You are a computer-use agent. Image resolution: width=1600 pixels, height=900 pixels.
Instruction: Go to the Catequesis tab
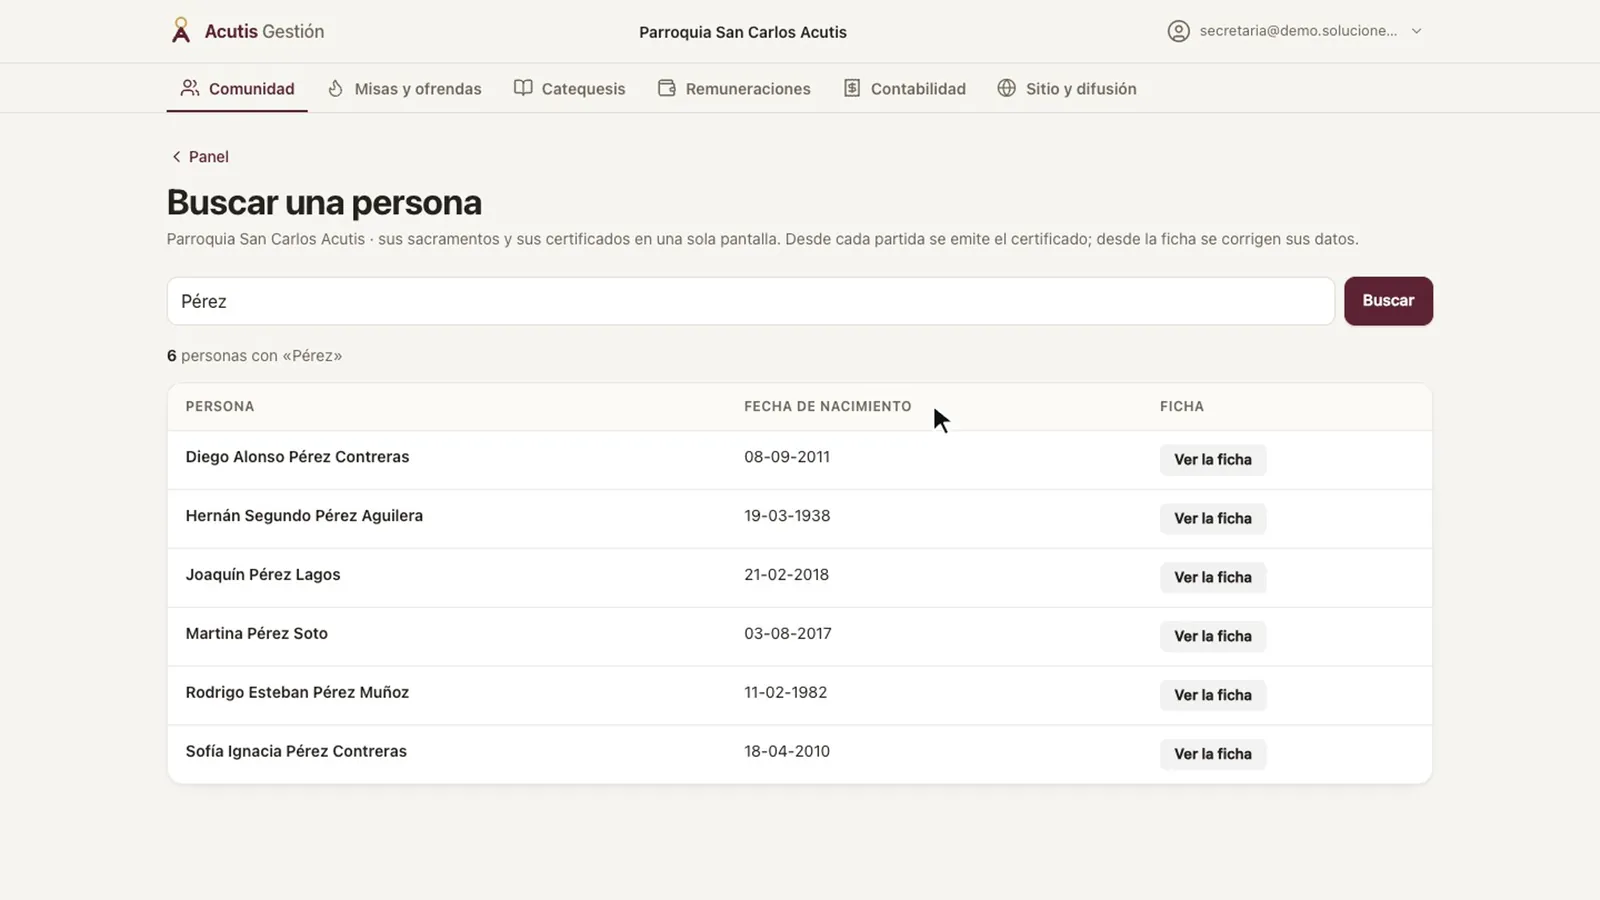coord(569,88)
